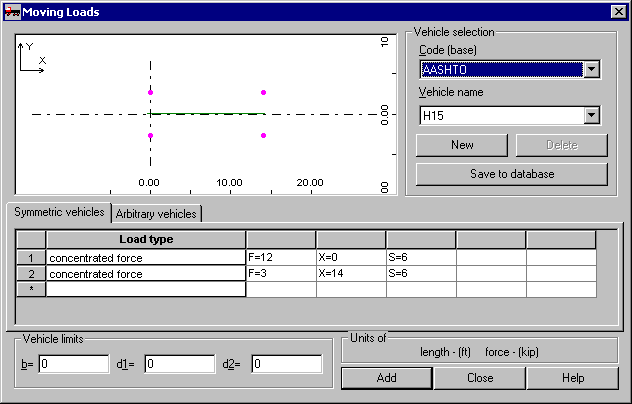This screenshot has height=404, width=632.
Task: Click the empty load type cell in new row
Action: click(146, 289)
